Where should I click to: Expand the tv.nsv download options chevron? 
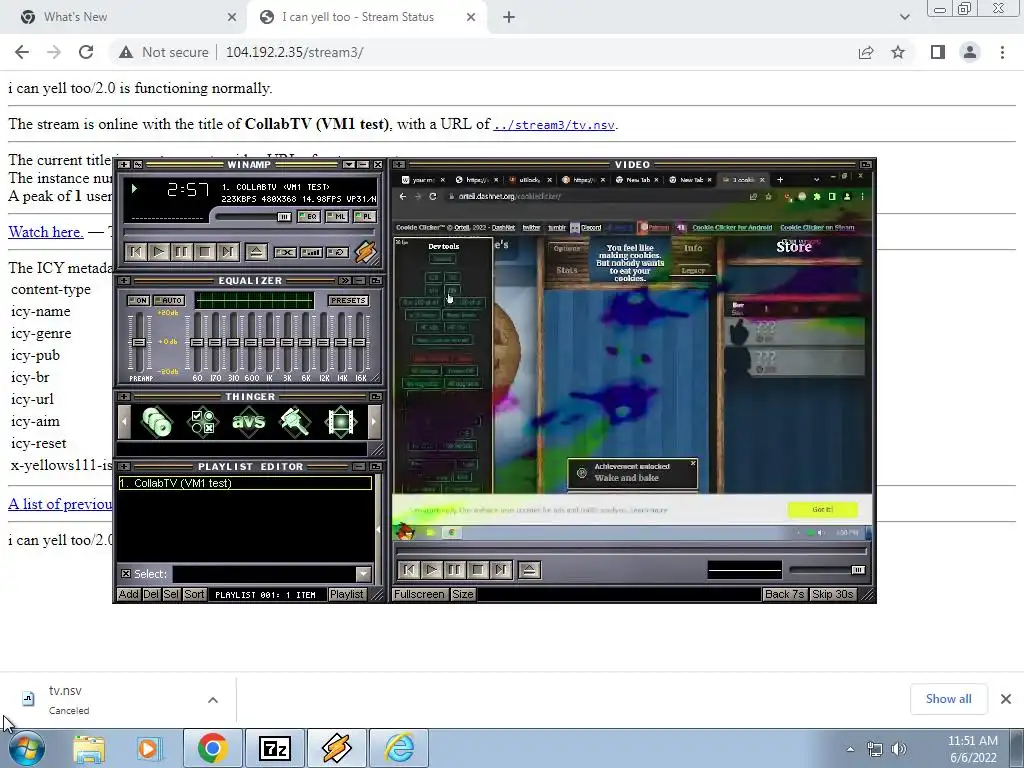click(x=213, y=700)
